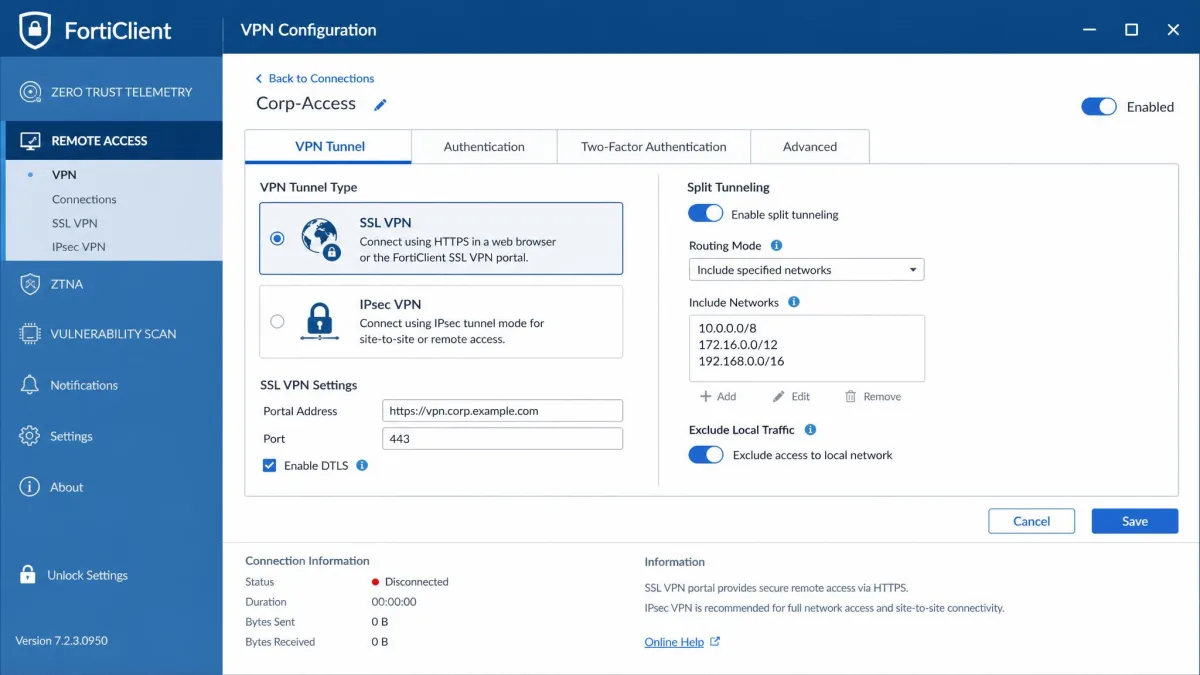Click the Duration value 00:00:00

394,602
